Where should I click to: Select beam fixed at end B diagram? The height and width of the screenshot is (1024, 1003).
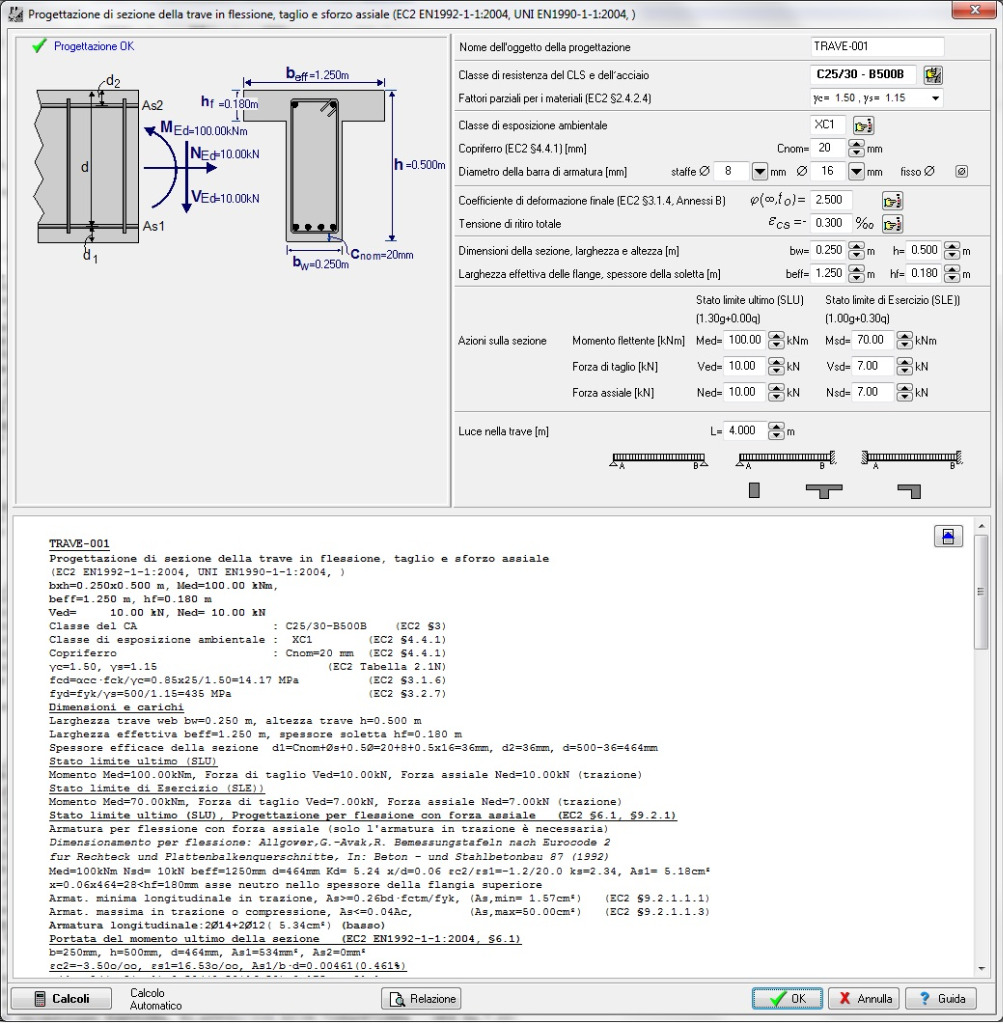pyautogui.click(x=785, y=460)
